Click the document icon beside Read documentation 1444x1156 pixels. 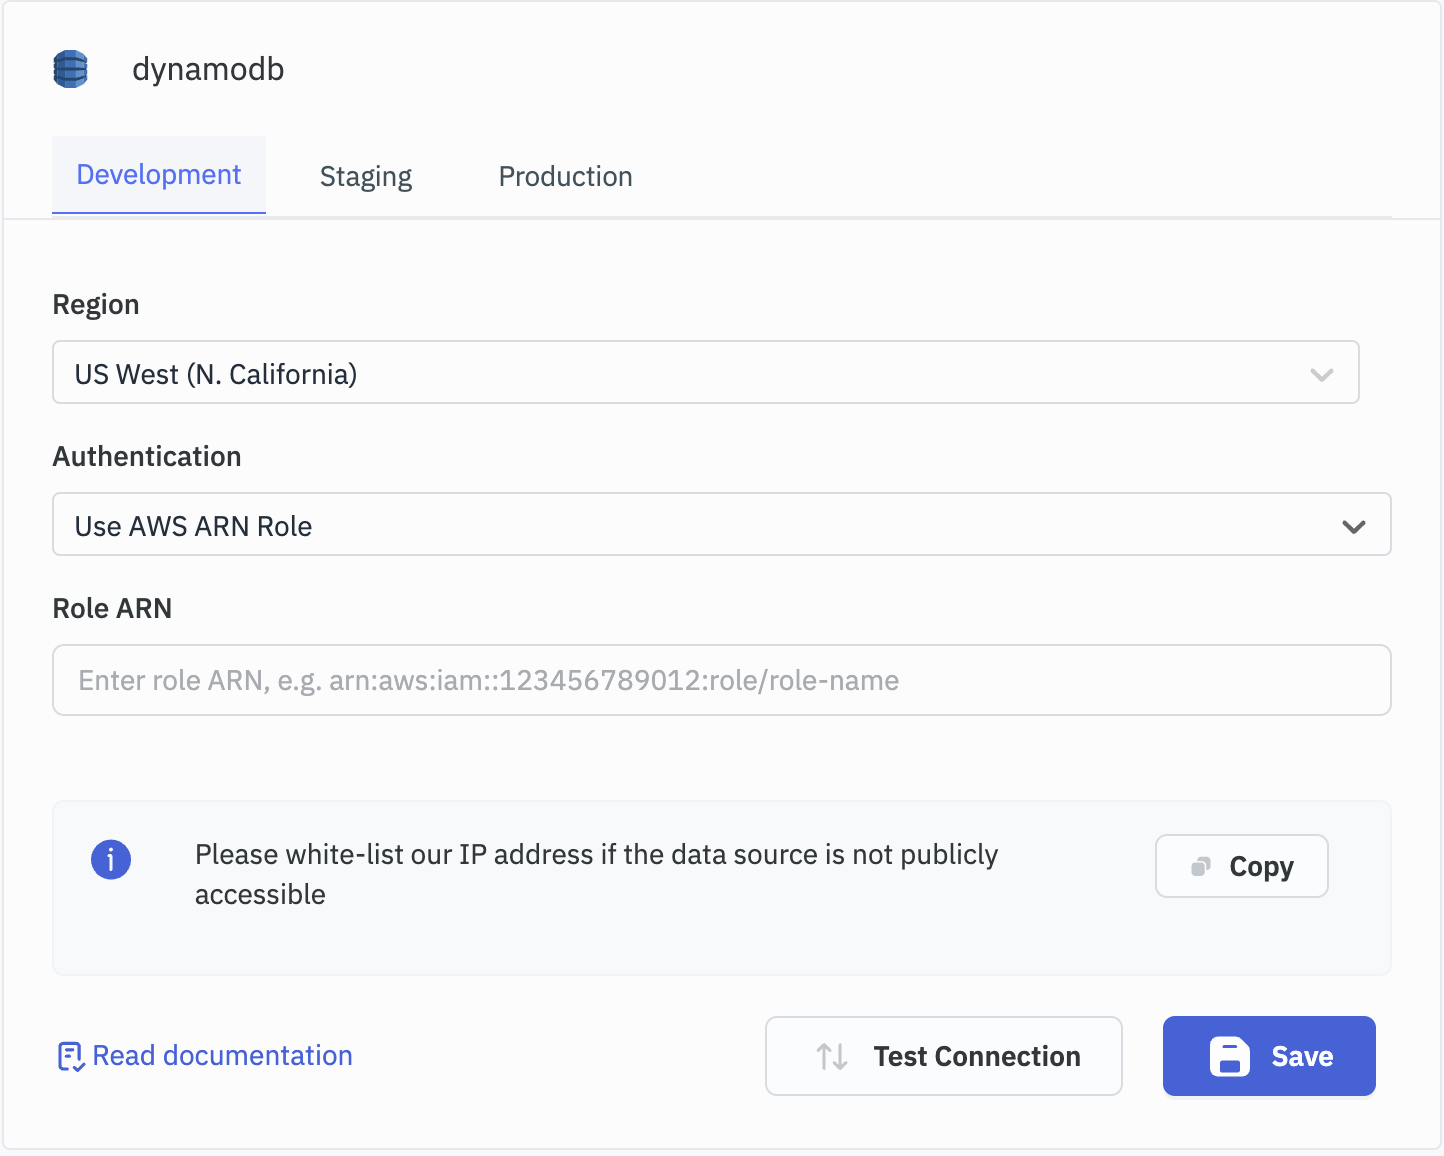click(x=70, y=1056)
